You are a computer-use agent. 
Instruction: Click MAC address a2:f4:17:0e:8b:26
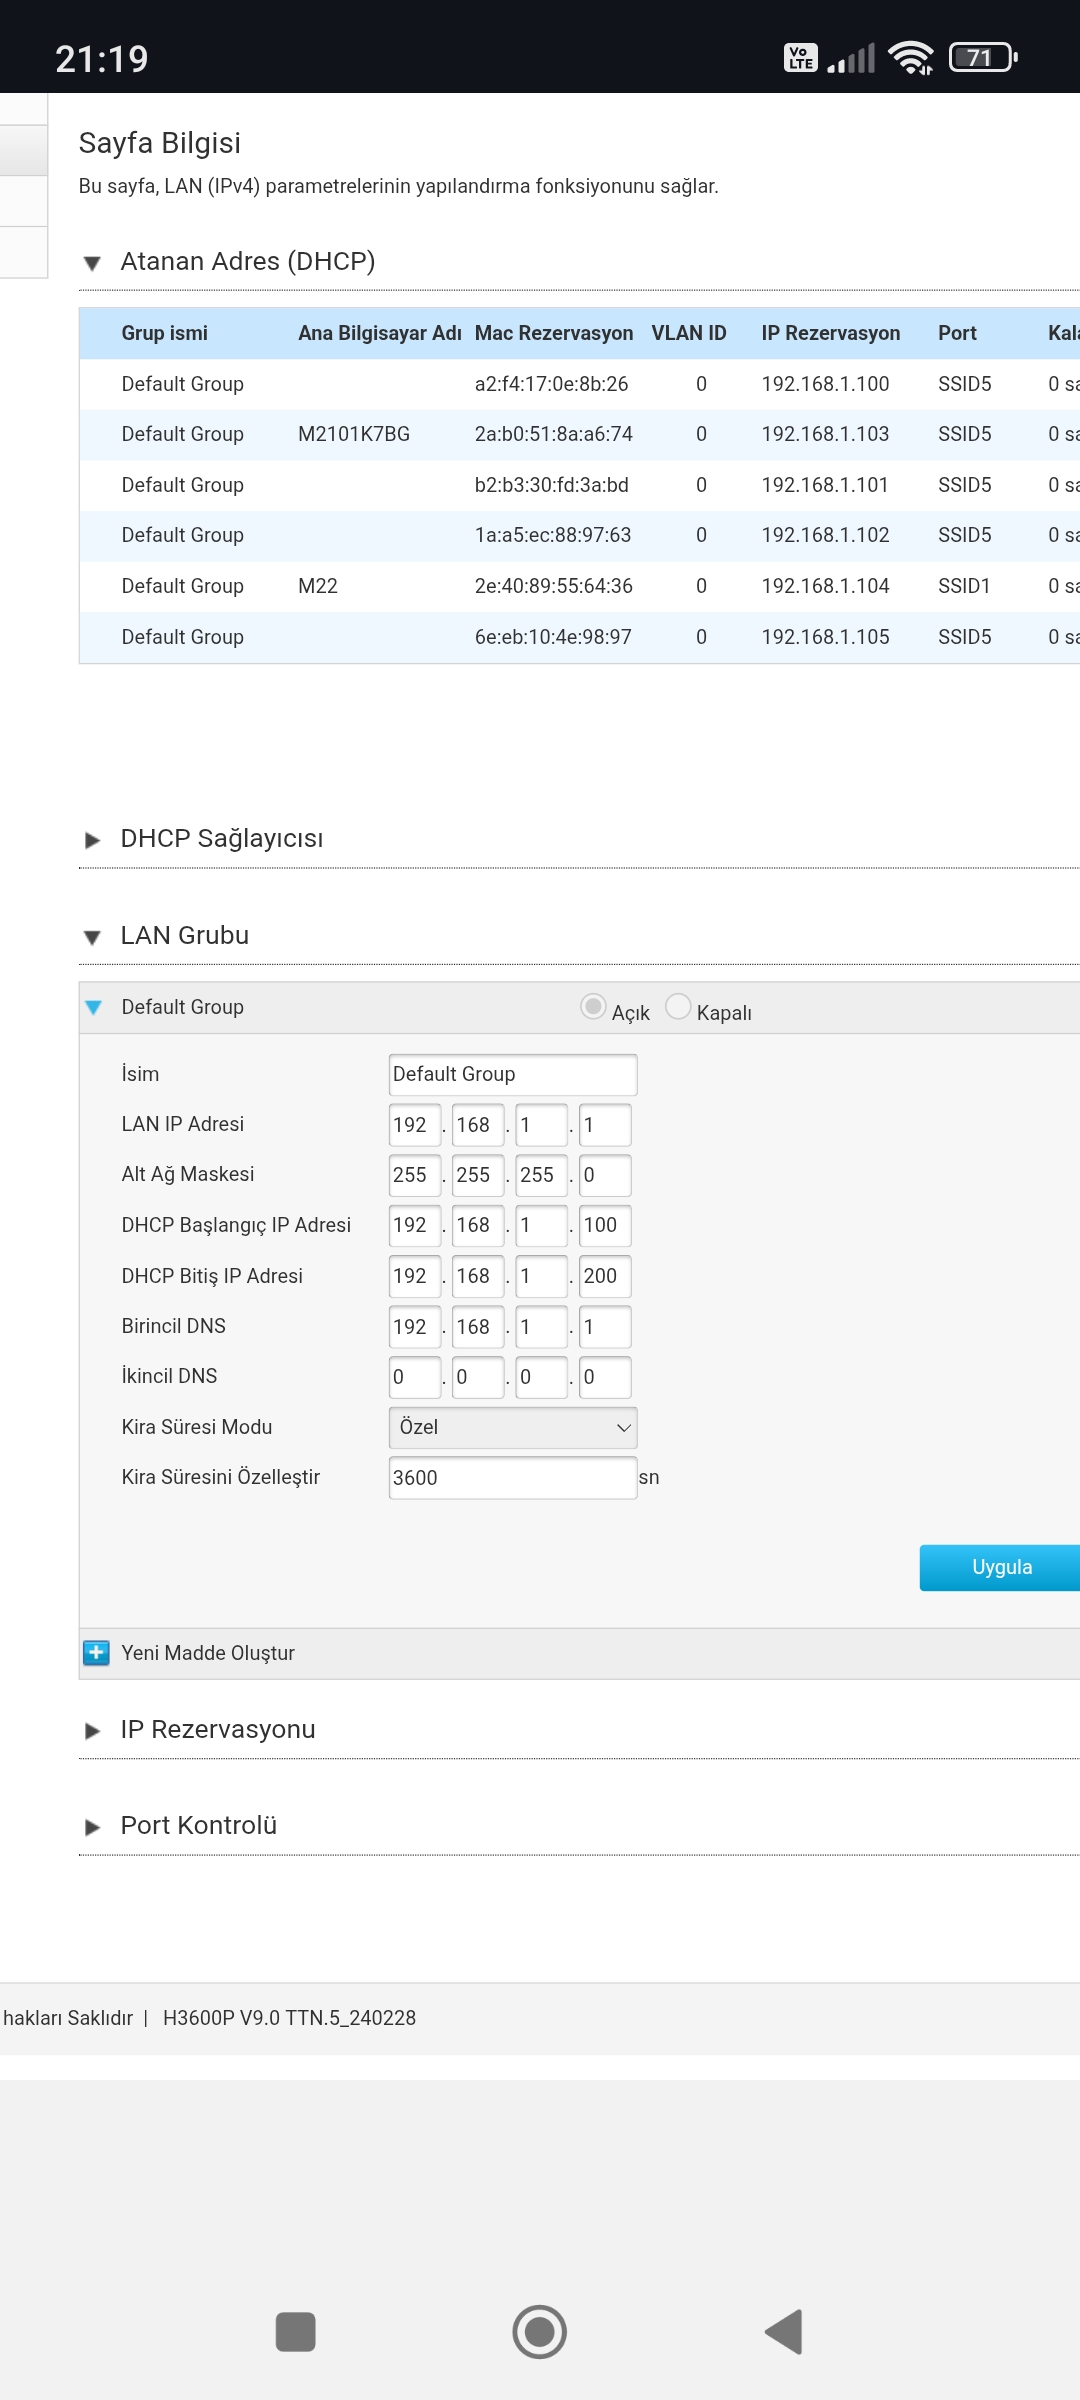point(552,384)
